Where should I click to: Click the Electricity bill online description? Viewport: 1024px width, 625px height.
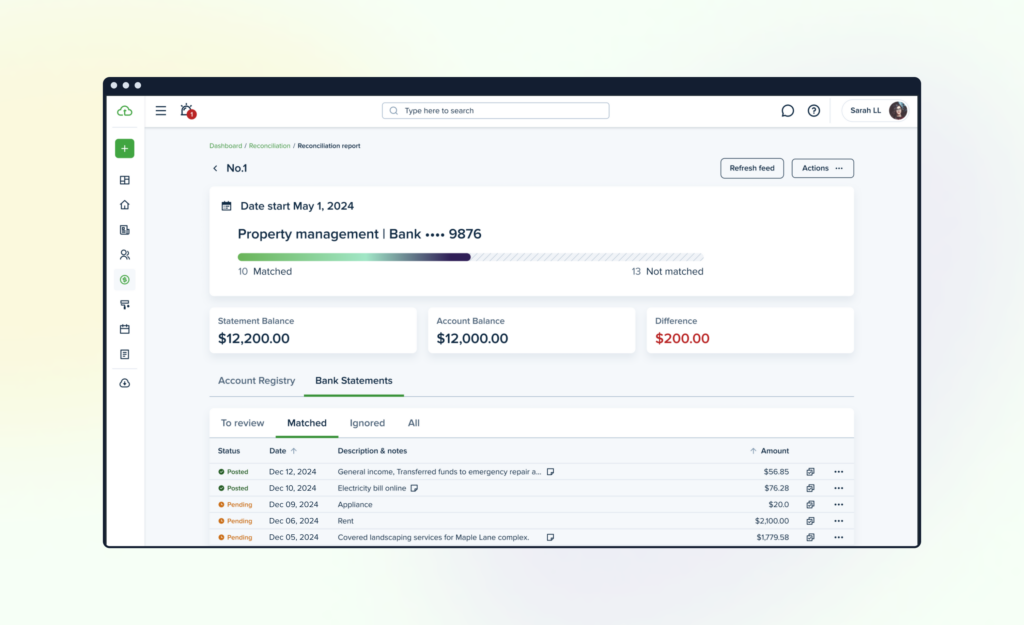click(372, 488)
